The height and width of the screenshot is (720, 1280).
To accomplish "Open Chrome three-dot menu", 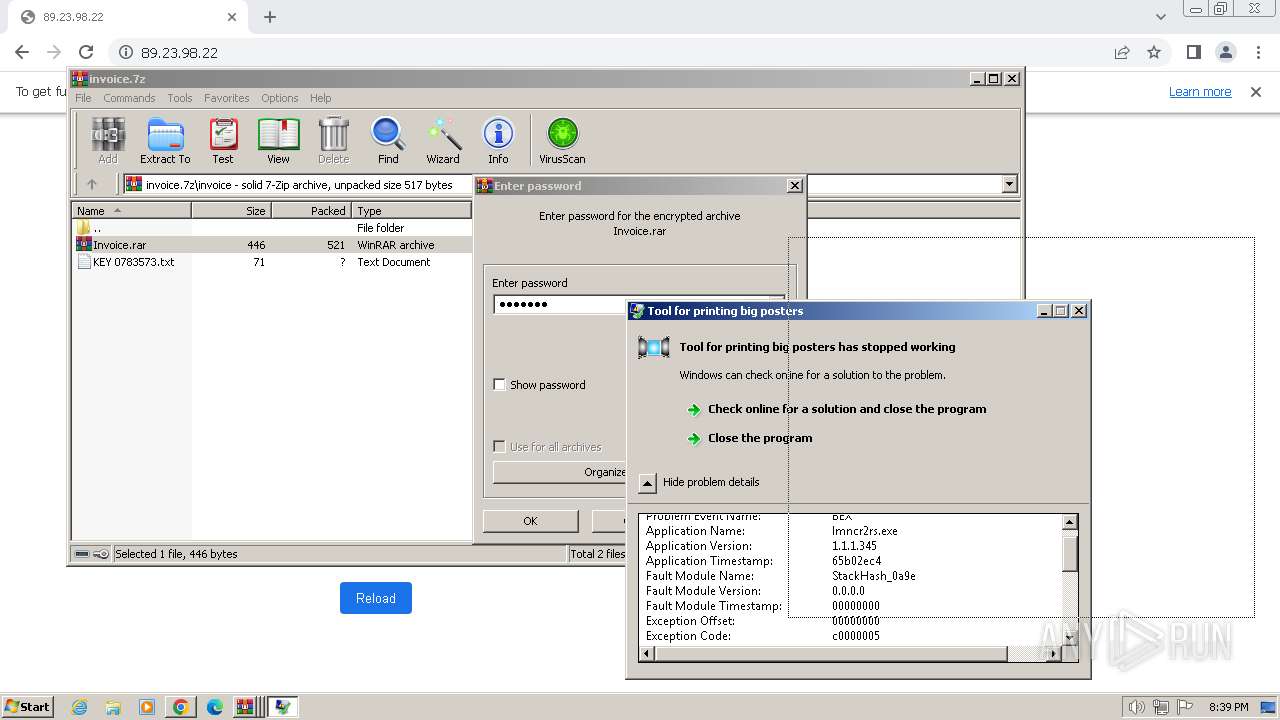I will pyautogui.click(x=1257, y=52).
